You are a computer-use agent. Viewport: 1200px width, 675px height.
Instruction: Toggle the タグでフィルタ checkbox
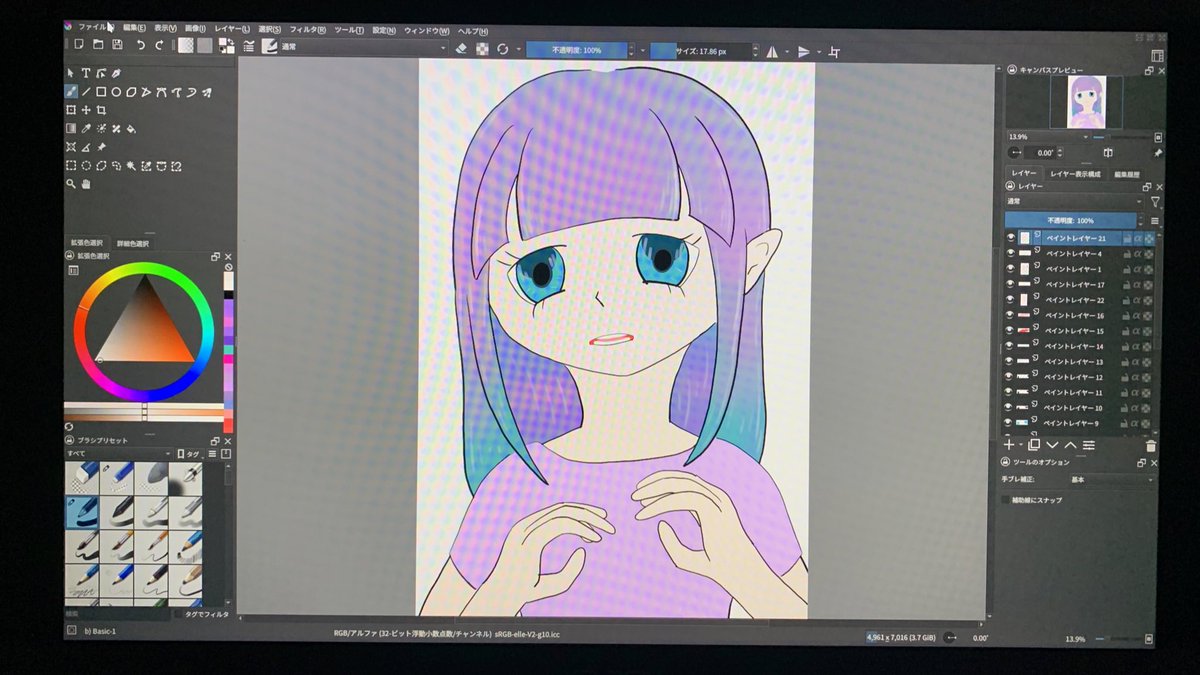[178, 614]
